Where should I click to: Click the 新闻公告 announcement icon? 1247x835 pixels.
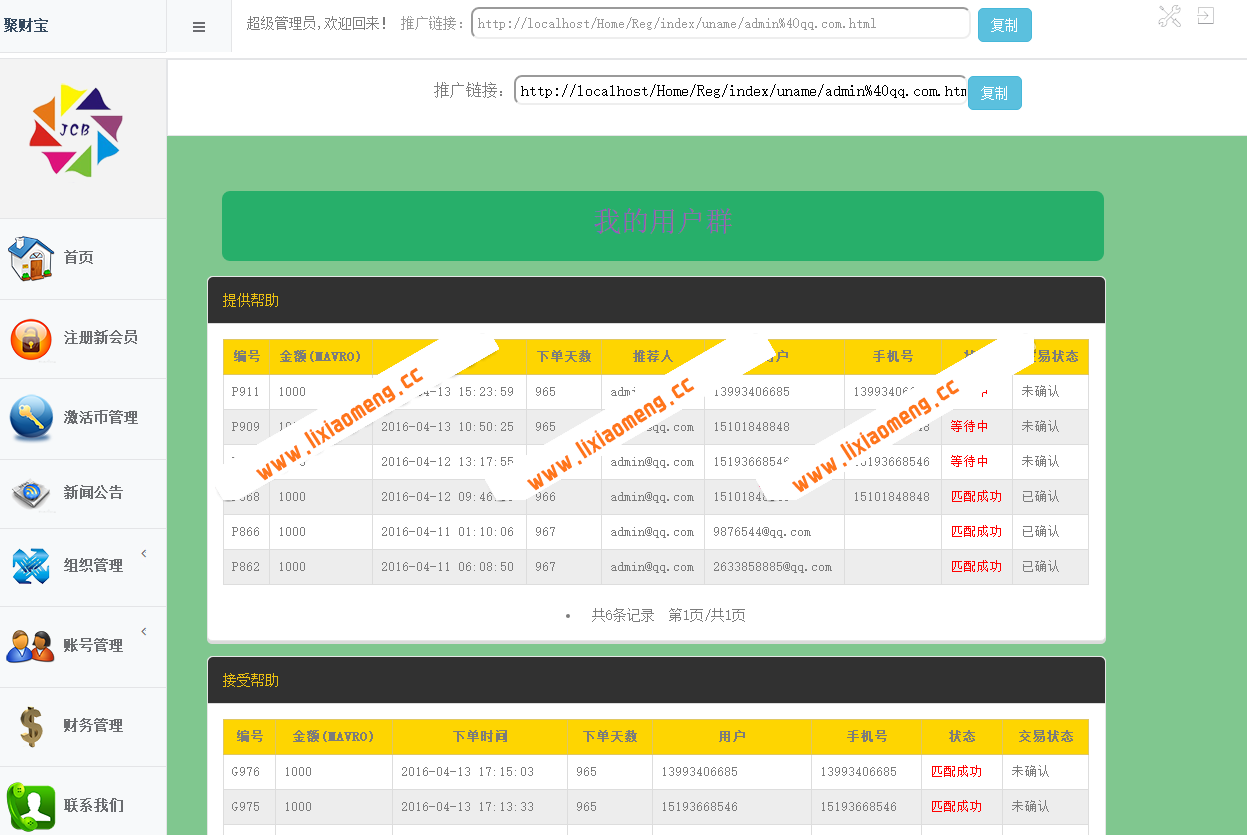coord(31,493)
